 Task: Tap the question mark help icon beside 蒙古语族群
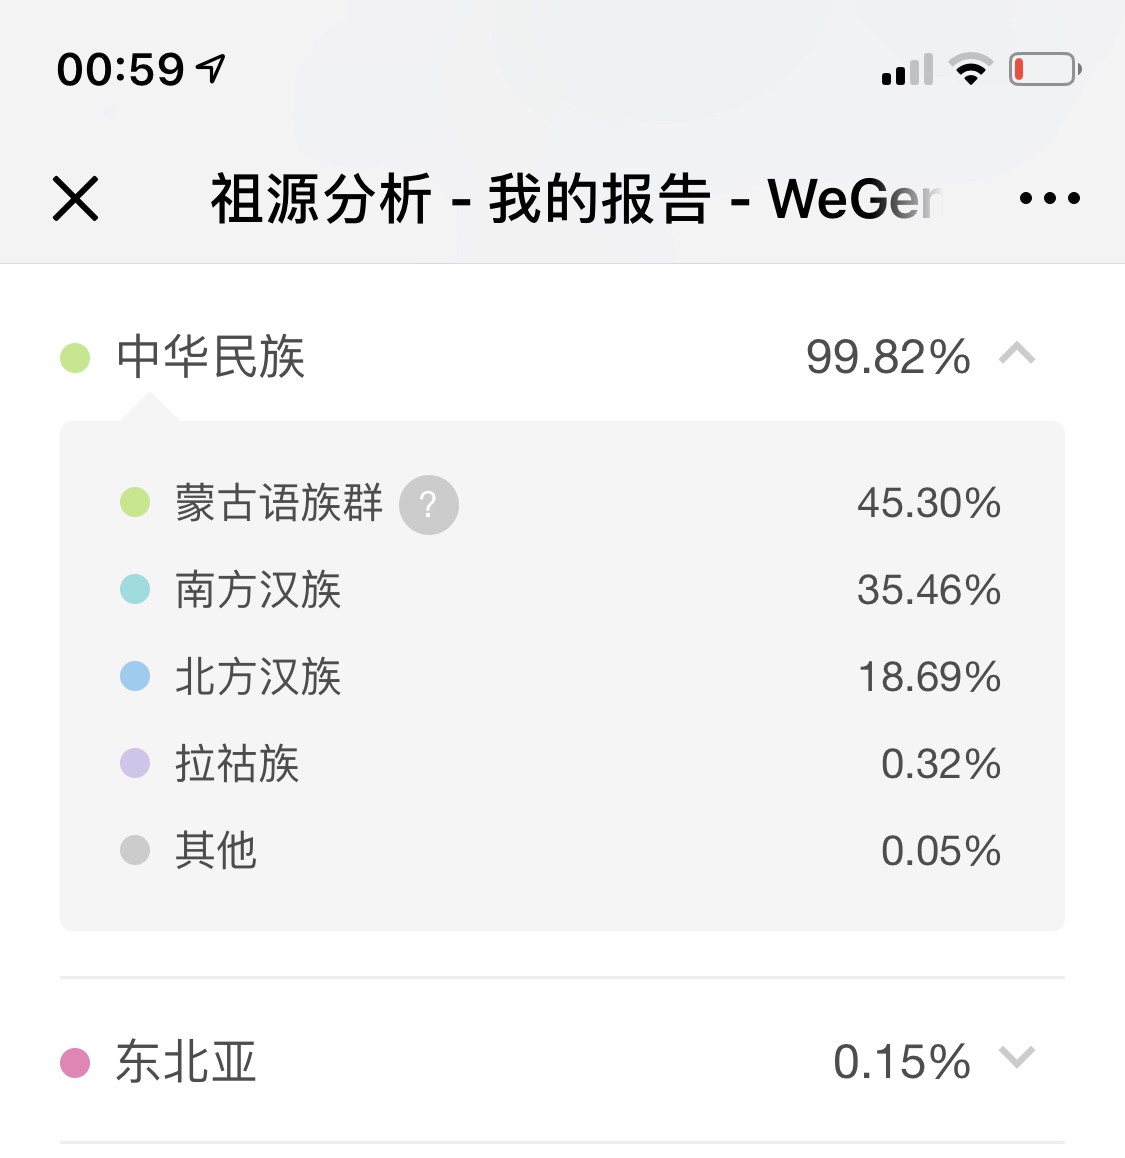pyautogui.click(x=428, y=505)
